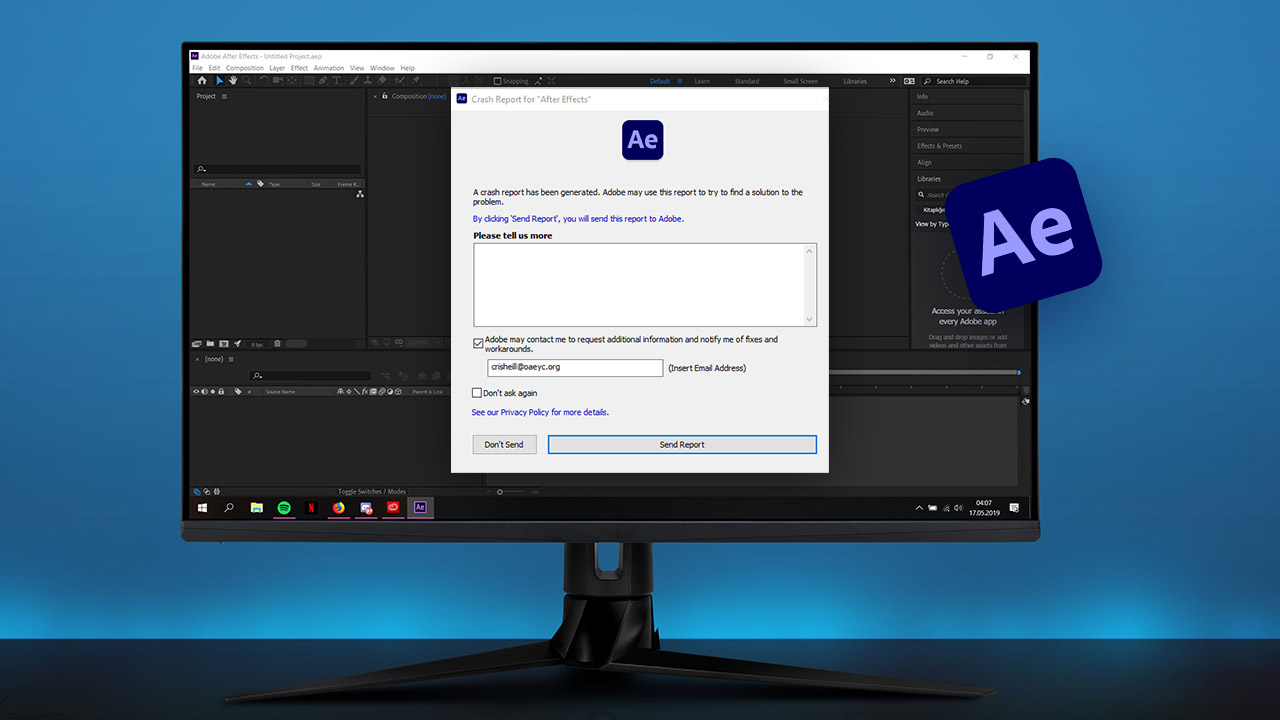Select the Selection arrow tool
The width and height of the screenshot is (1280, 720).
pos(220,80)
